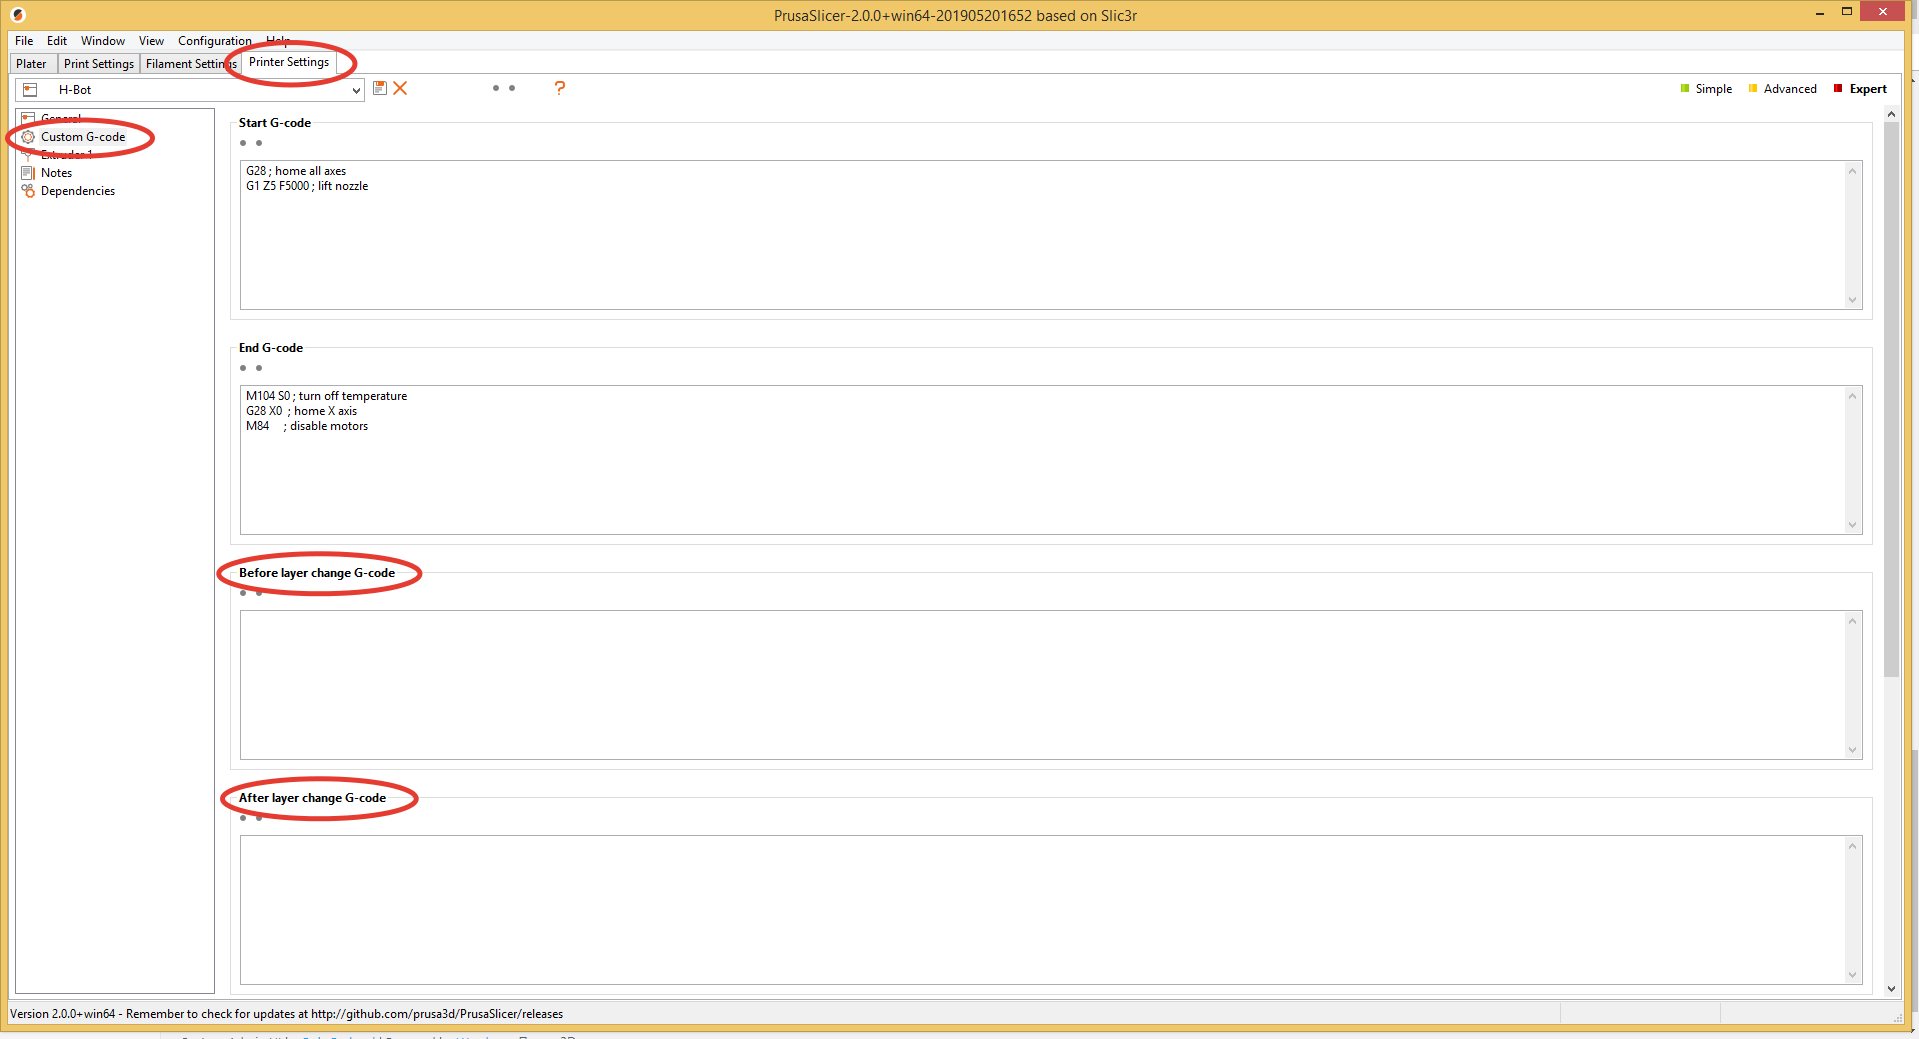Switch to the Filament Settings tab

(x=190, y=64)
